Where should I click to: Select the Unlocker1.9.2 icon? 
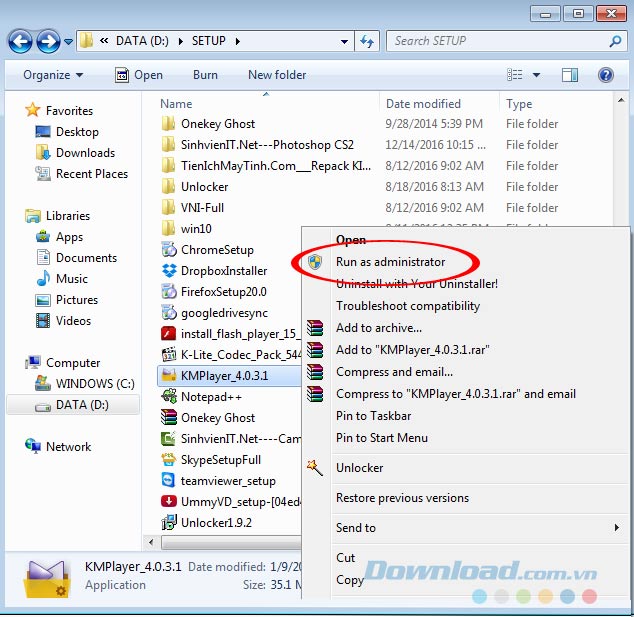click(169, 522)
